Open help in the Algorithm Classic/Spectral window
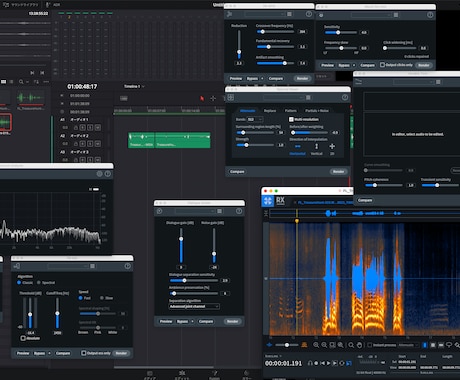 pos(127,266)
